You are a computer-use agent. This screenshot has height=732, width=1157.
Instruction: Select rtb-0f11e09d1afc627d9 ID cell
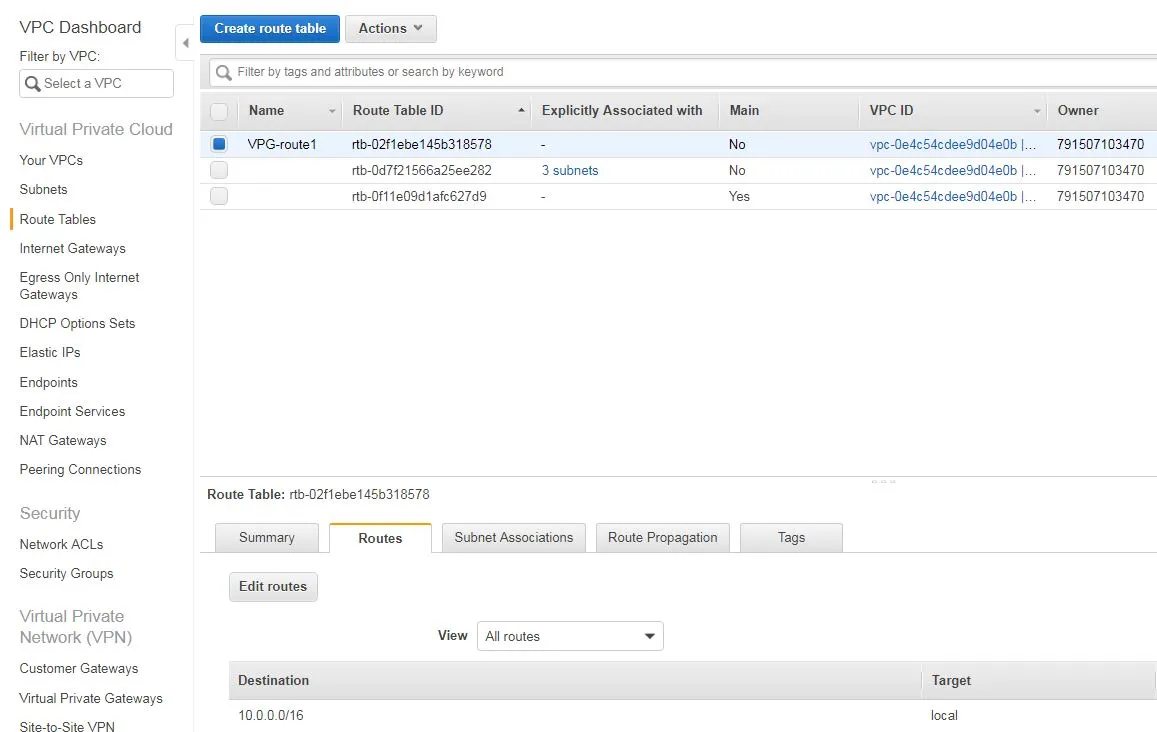(419, 196)
